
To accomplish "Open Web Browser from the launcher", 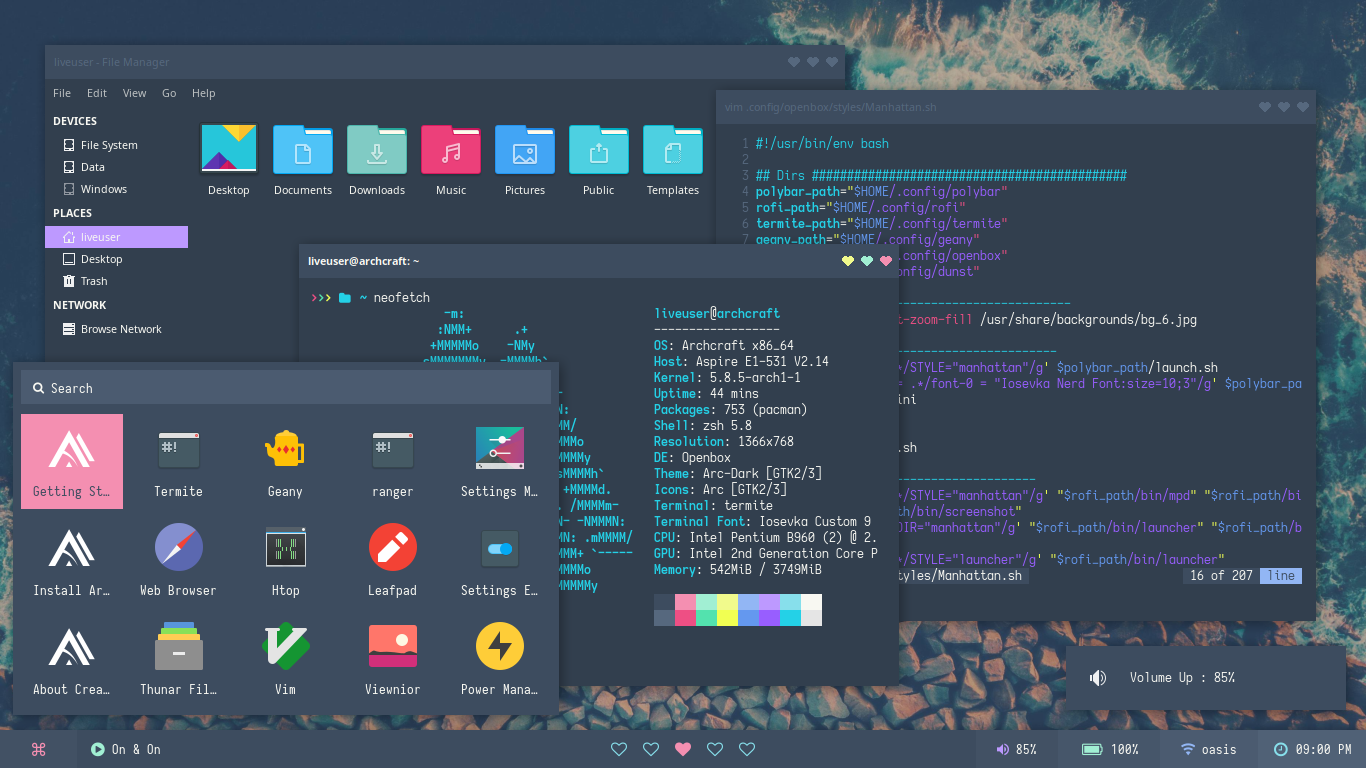I will (x=179, y=560).
